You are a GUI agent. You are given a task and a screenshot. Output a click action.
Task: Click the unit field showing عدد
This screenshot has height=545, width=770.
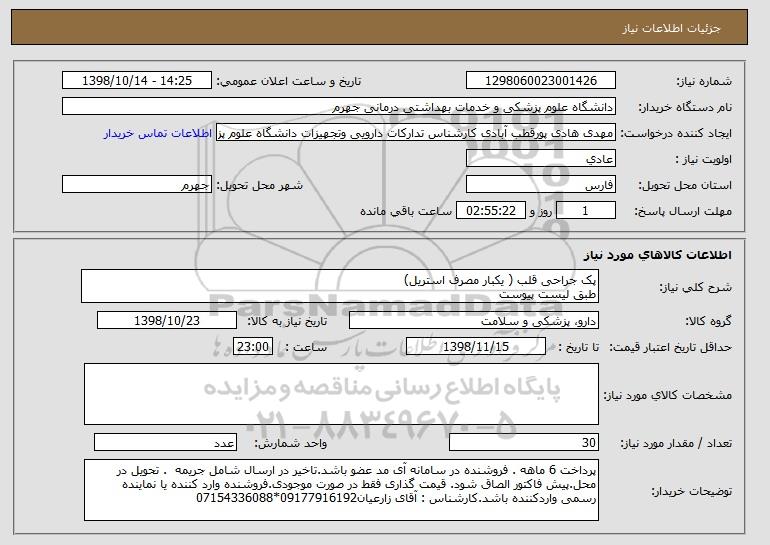tap(165, 442)
